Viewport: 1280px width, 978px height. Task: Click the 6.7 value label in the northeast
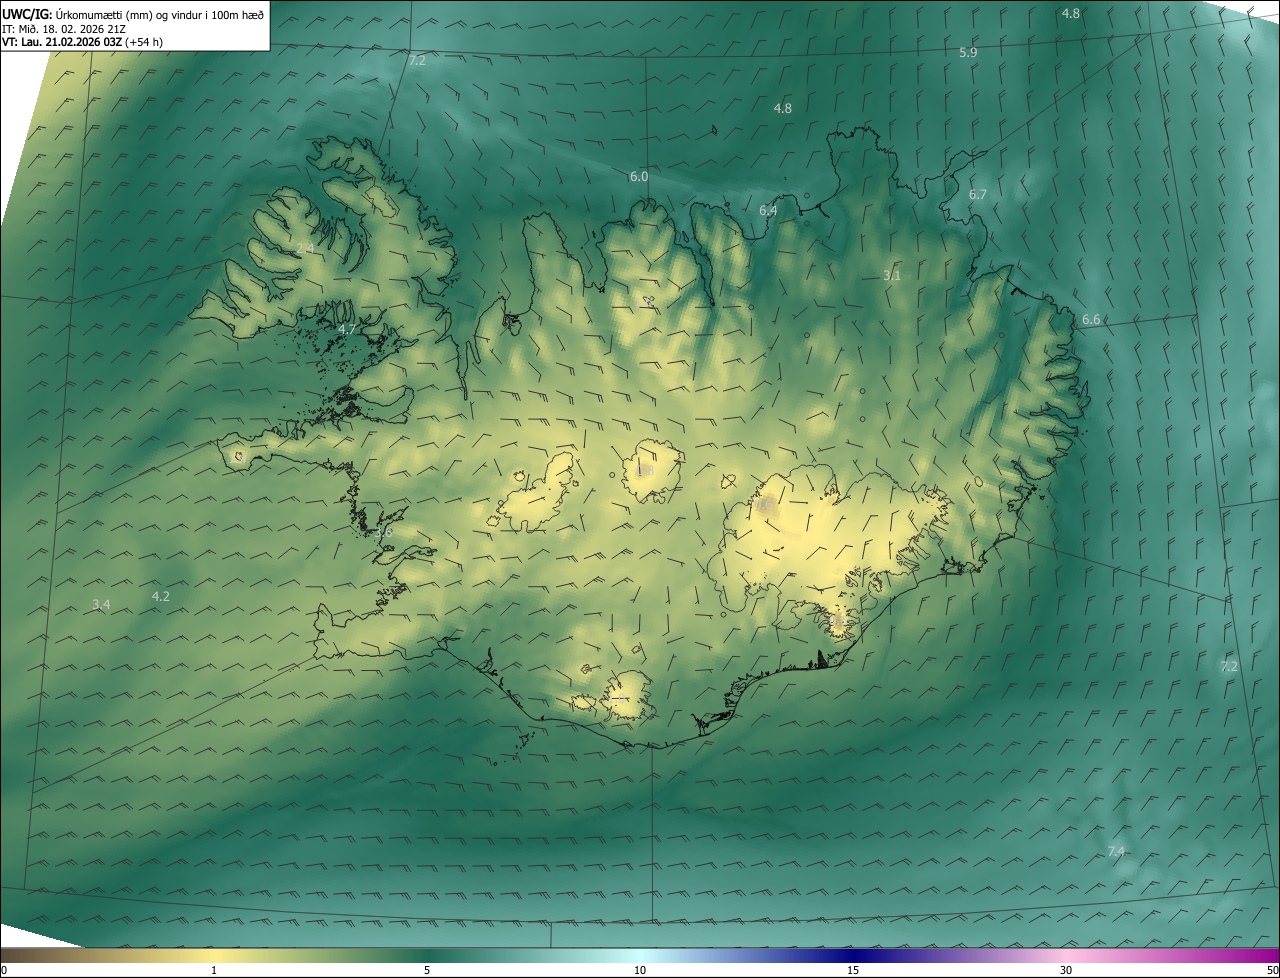[x=978, y=194]
